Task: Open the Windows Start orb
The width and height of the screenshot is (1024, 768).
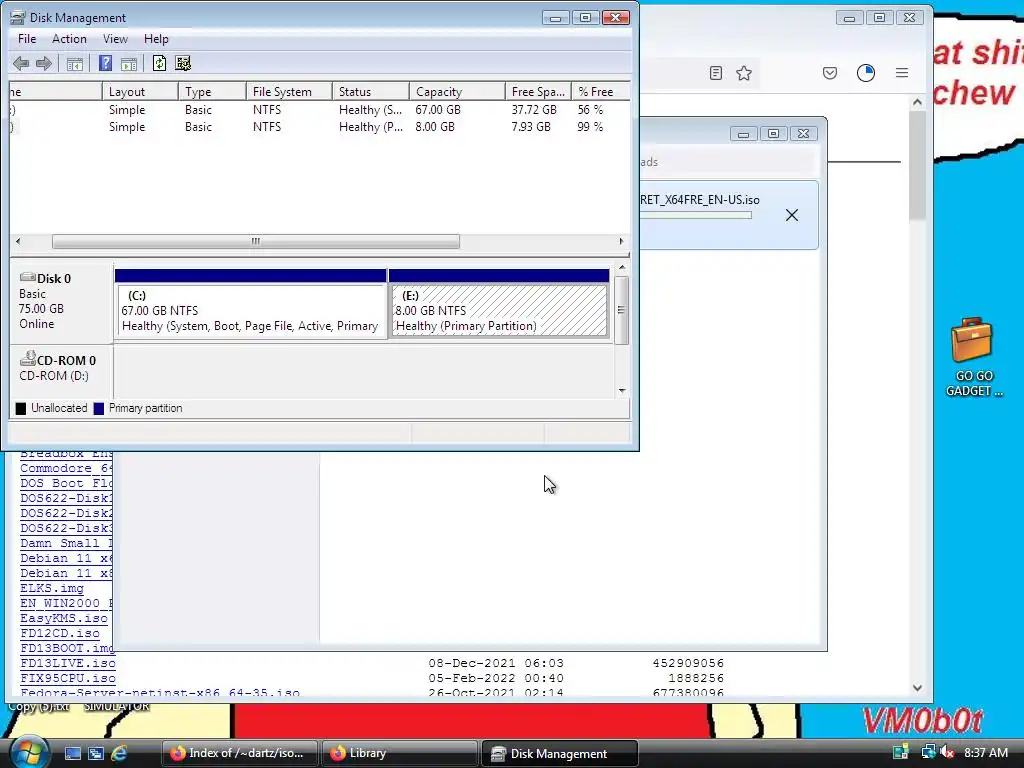Action: [x=28, y=752]
